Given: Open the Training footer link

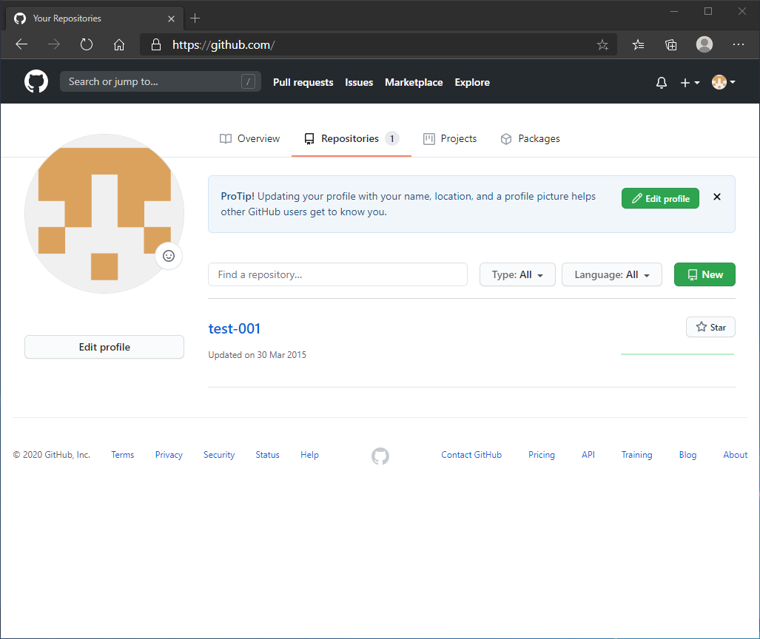Looking at the screenshot, I should pyautogui.click(x=637, y=455).
